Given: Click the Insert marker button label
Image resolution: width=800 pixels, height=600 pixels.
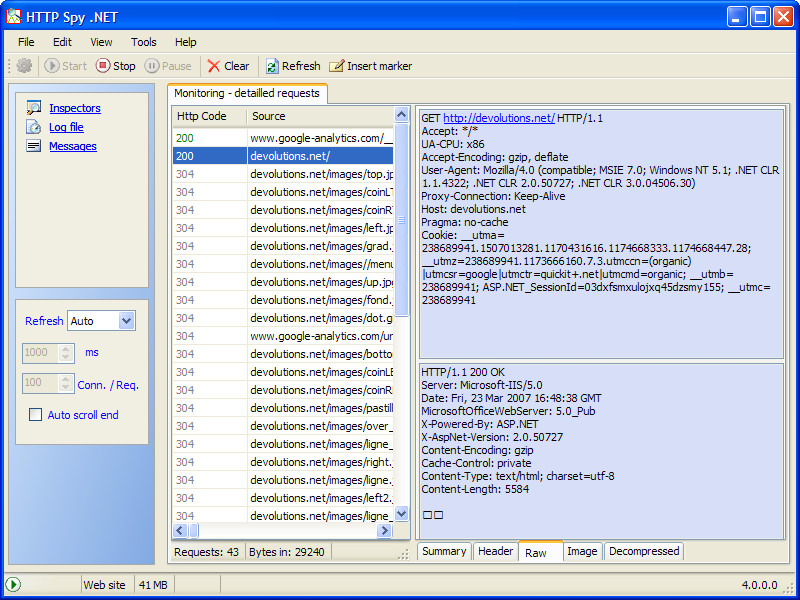Looking at the screenshot, I should tap(380, 66).
